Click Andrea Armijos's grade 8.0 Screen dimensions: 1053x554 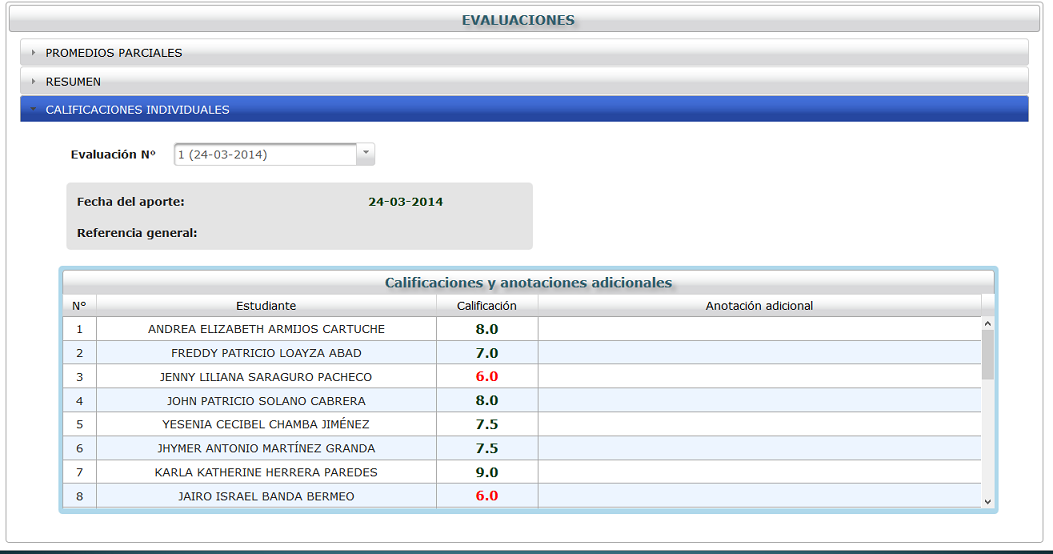(x=487, y=329)
